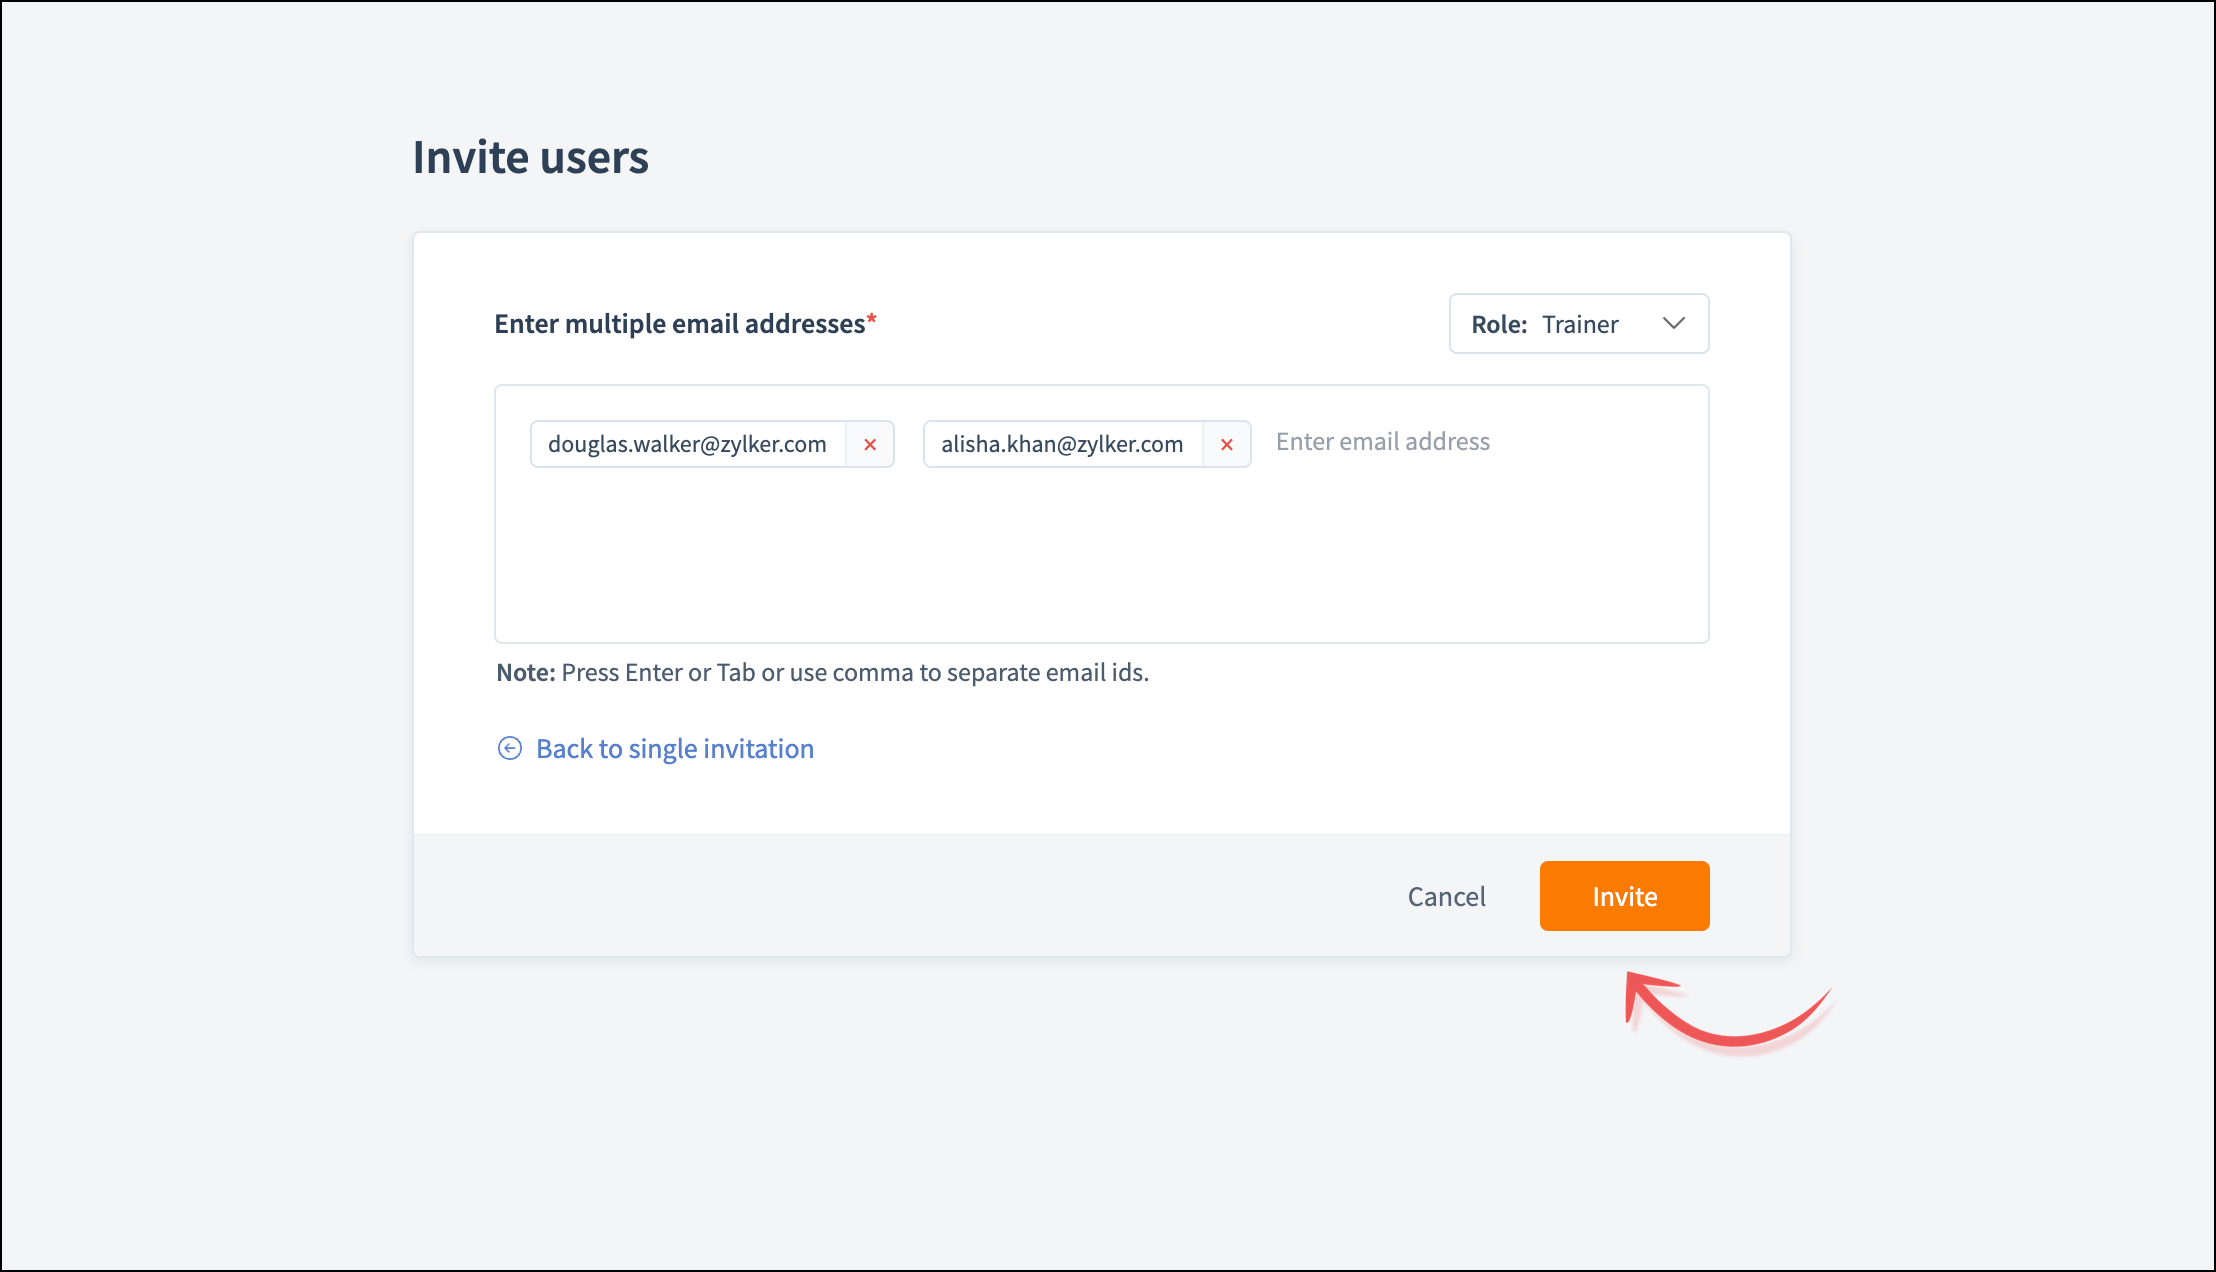
Task: Expand the Role dropdown chevron
Action: (x=1674, y=323)
